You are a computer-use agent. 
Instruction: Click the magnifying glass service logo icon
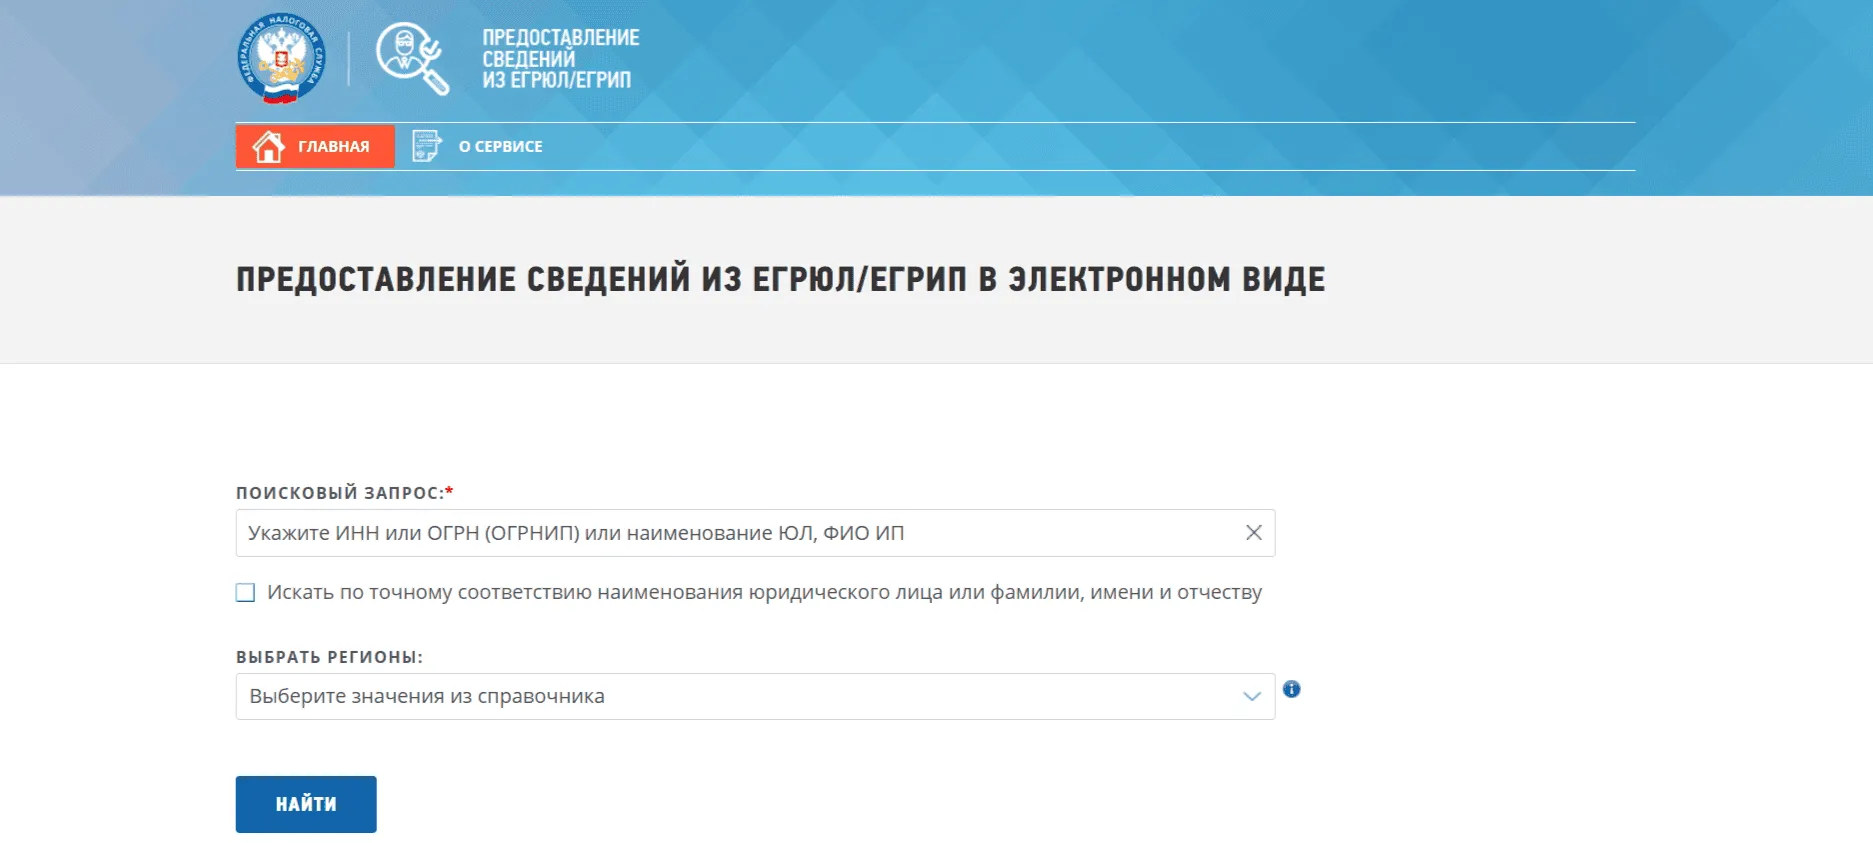(x=412, y=59)
